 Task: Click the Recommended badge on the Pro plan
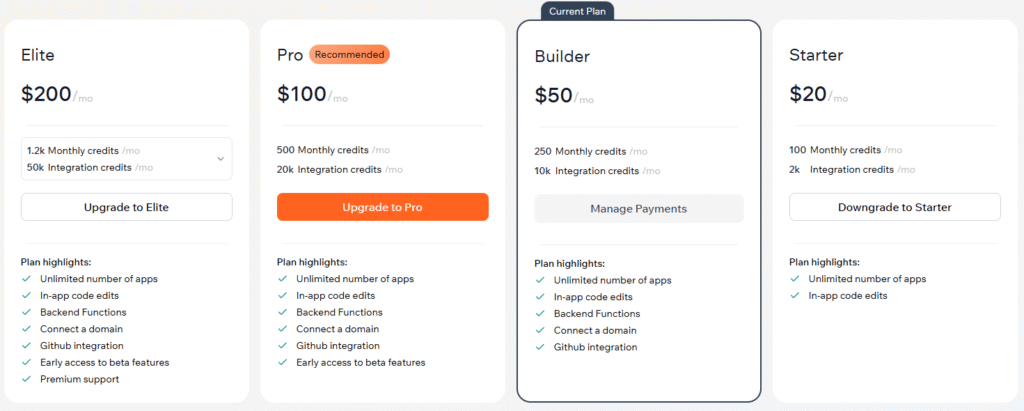(349, 54)
